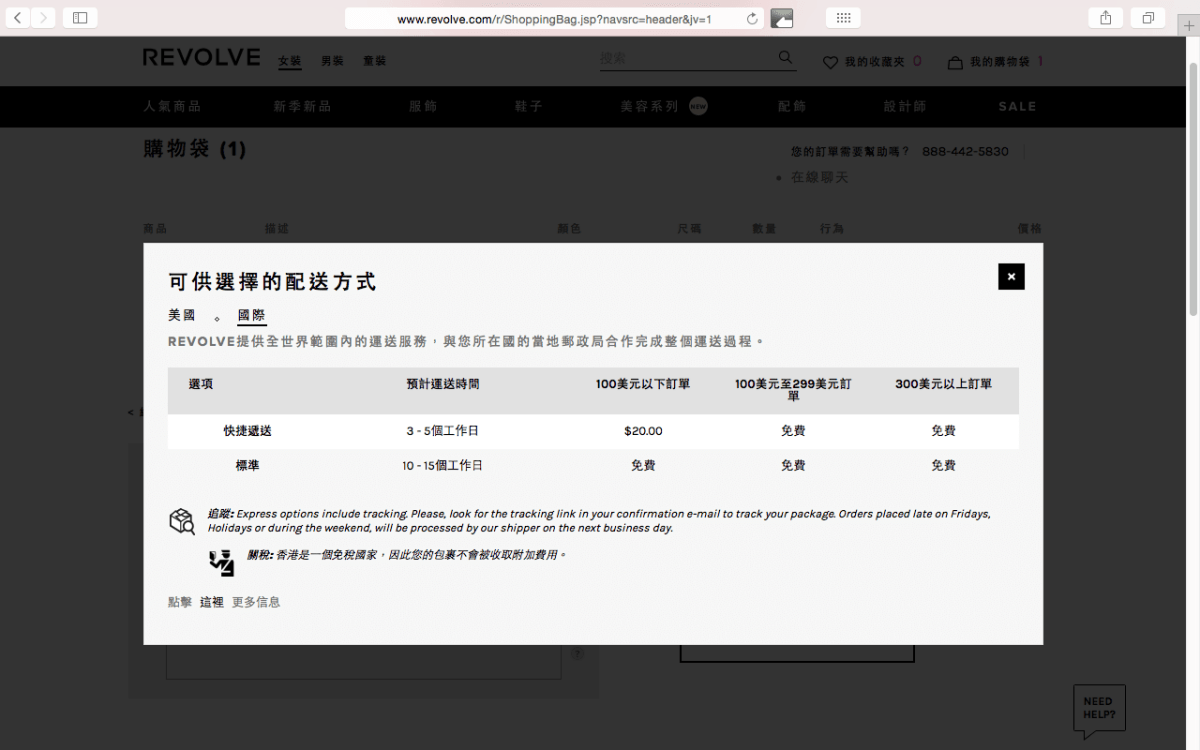Click the REVOLVE logo
1200x750 pixels.
coord(201,58)
